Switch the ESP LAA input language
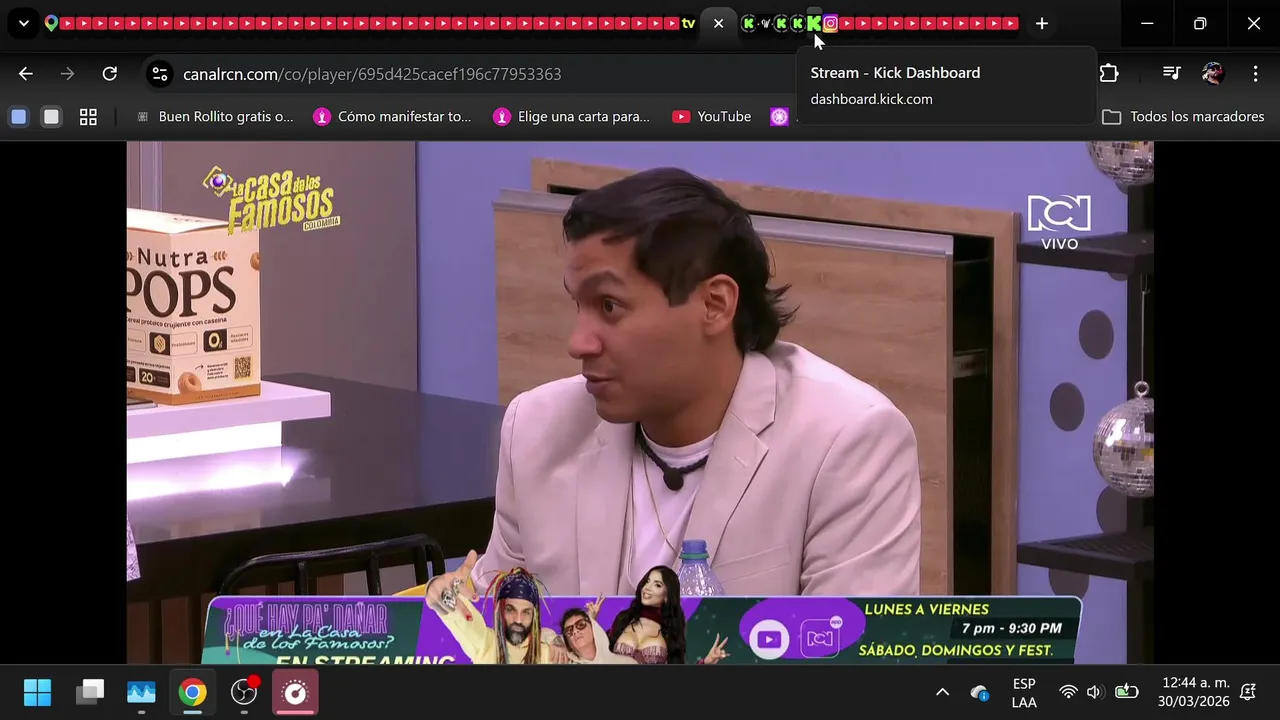This screenshot has height=720, width=1280. [x=1024, y=692]
